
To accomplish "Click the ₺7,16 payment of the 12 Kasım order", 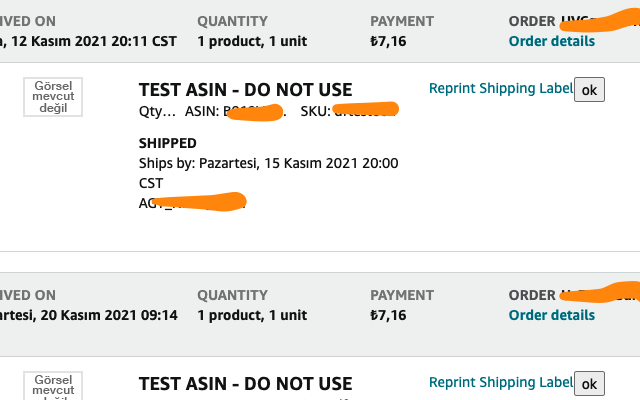I will click(388, 41).
